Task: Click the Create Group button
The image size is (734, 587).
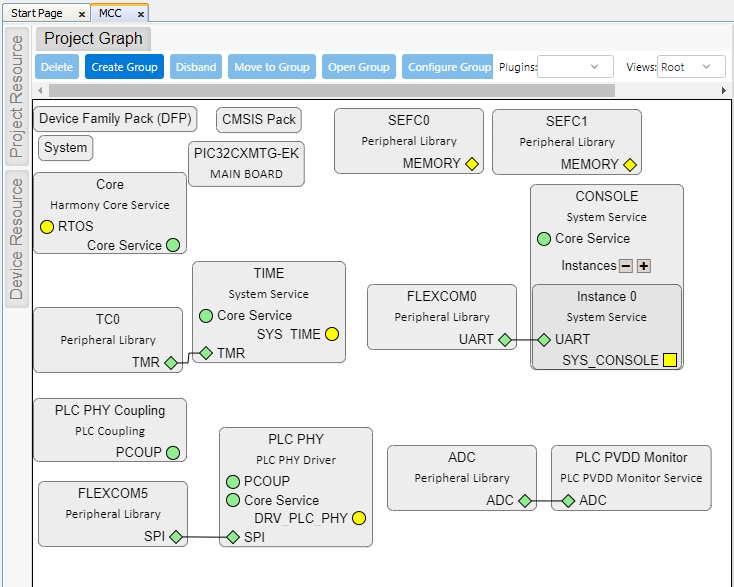Action: pyautogui.click(x=124, y=67)
